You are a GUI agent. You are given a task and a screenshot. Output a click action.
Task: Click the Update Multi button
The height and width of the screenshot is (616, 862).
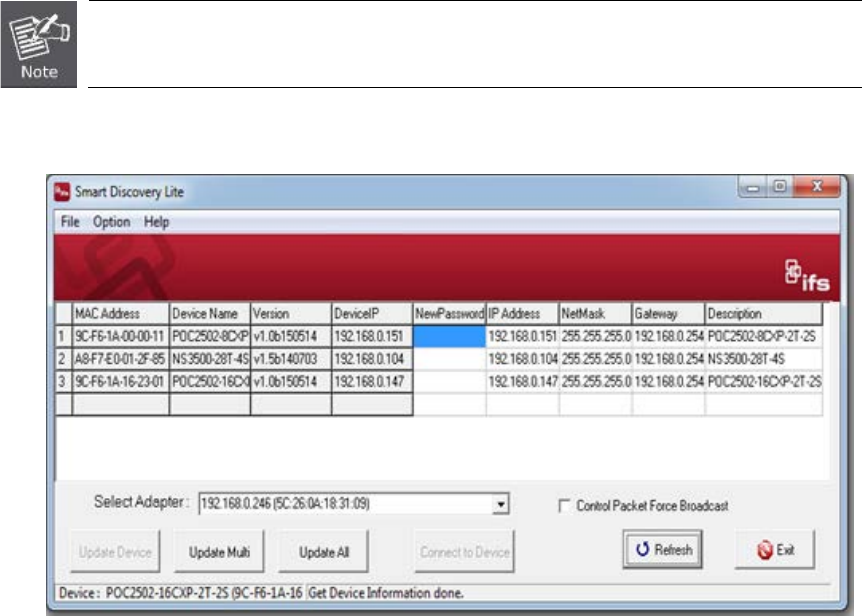(219, 552)
